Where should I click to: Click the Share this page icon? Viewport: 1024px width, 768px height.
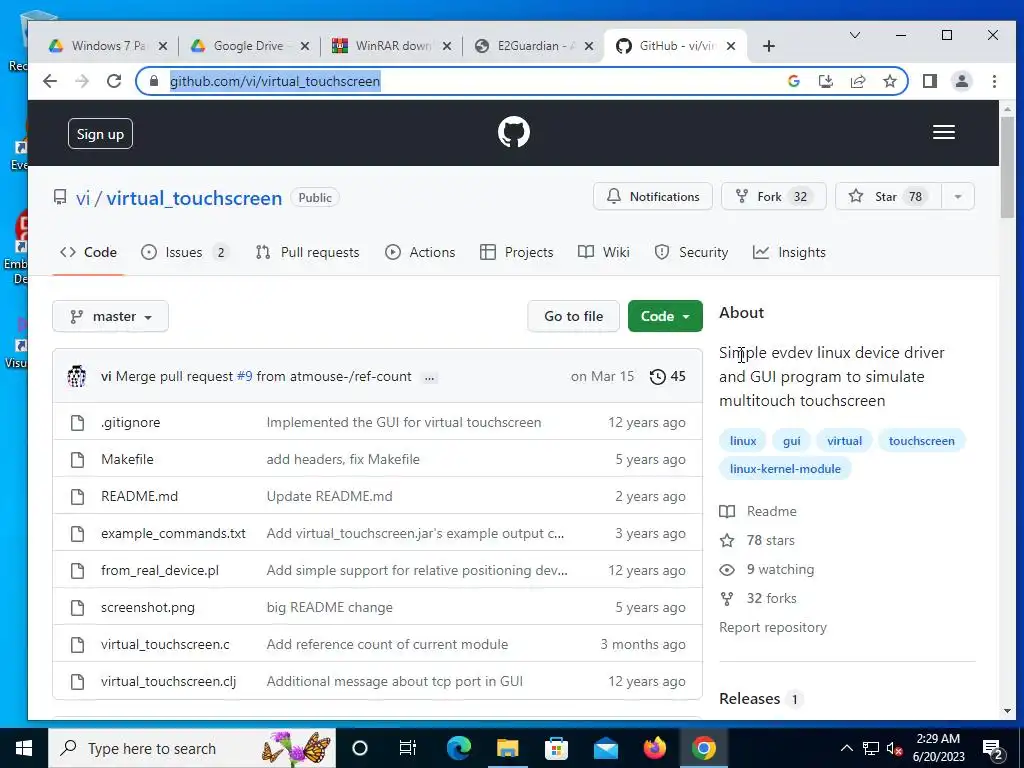click(857, 81)
